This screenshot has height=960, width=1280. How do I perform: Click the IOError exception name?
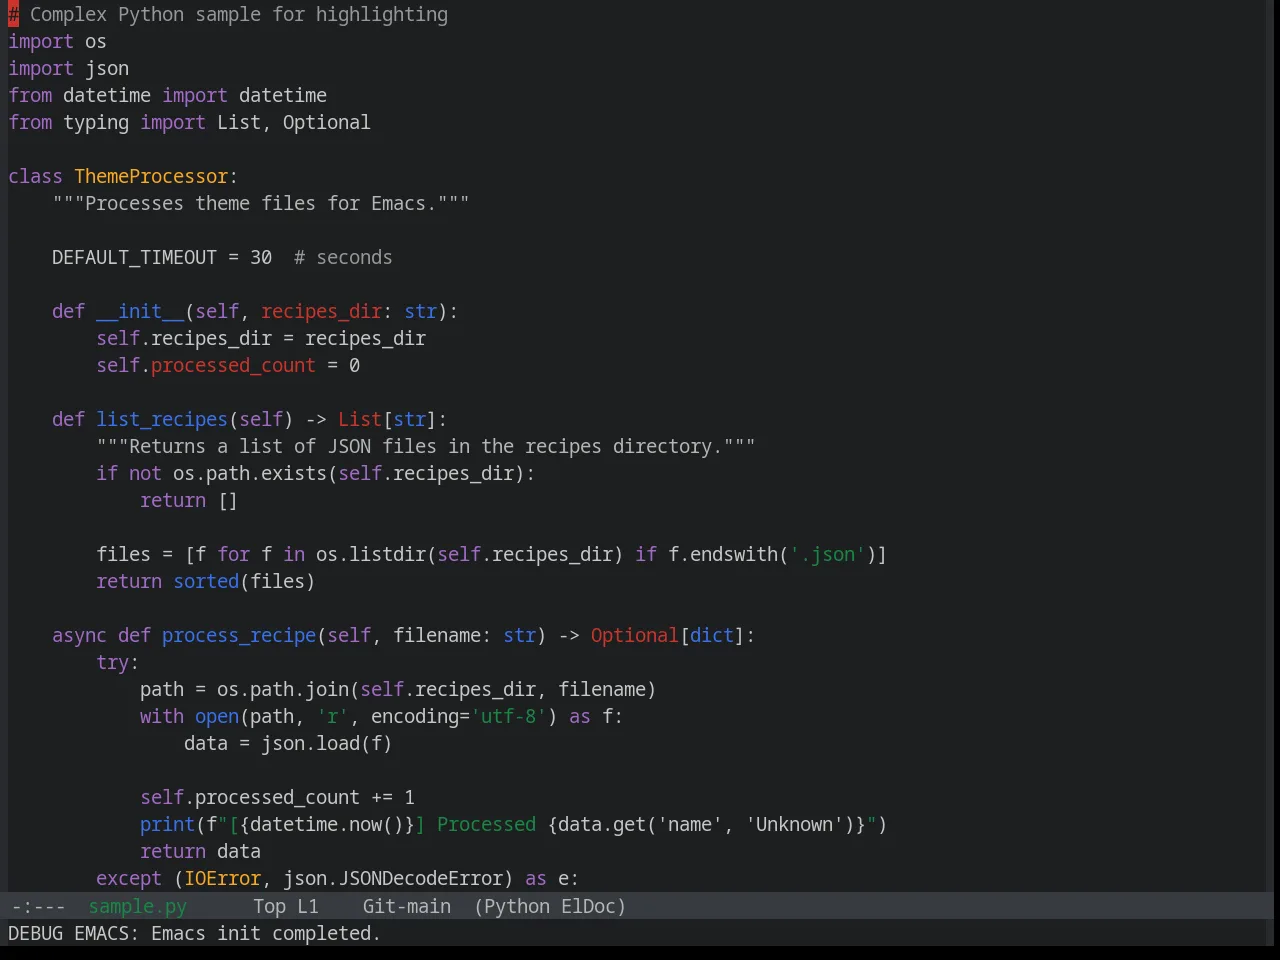click(x=222, y=879)
